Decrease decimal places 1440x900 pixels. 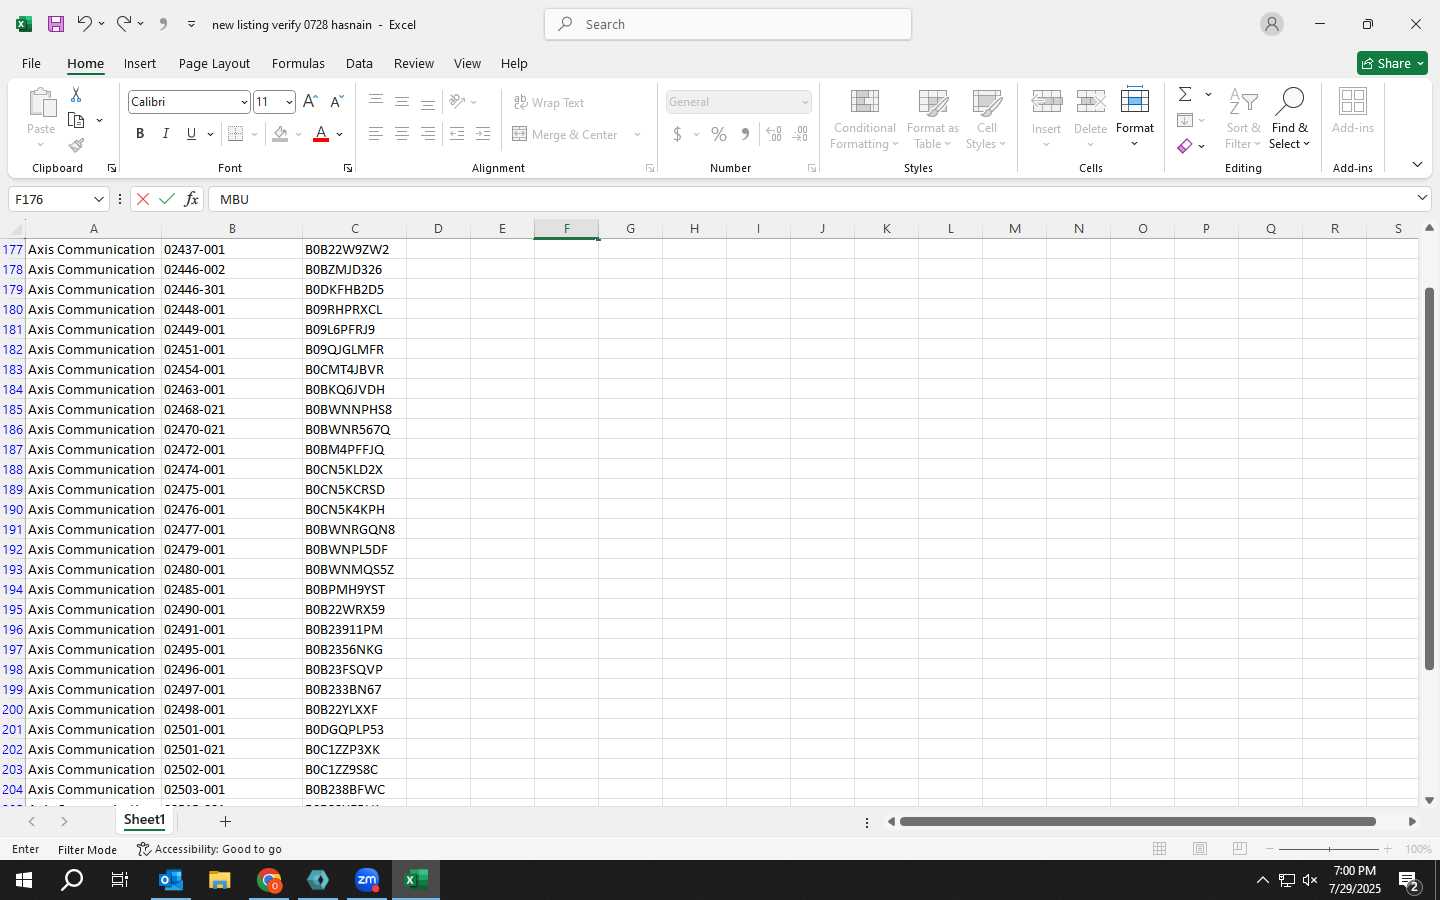(800, 134)
